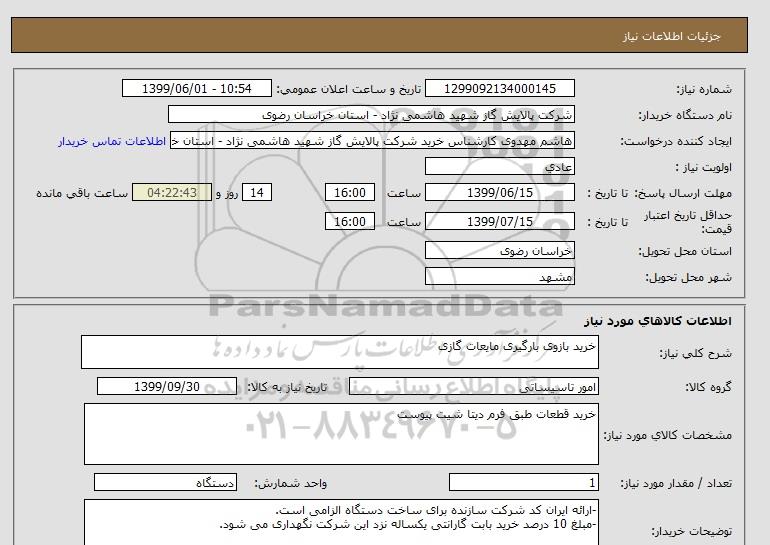
Task: Click the response deadline time 16:00 beside 1399/06/15
Action: pos(350,192)
